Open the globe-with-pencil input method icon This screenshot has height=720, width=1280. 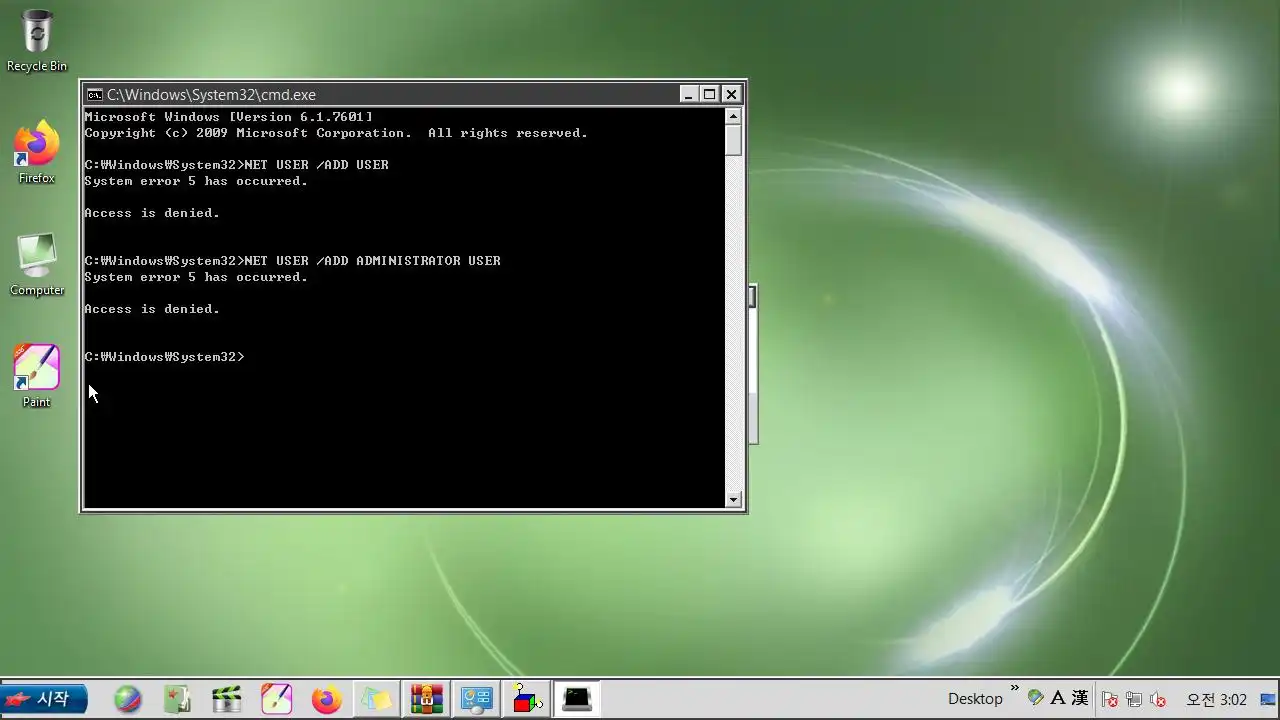1036,698
